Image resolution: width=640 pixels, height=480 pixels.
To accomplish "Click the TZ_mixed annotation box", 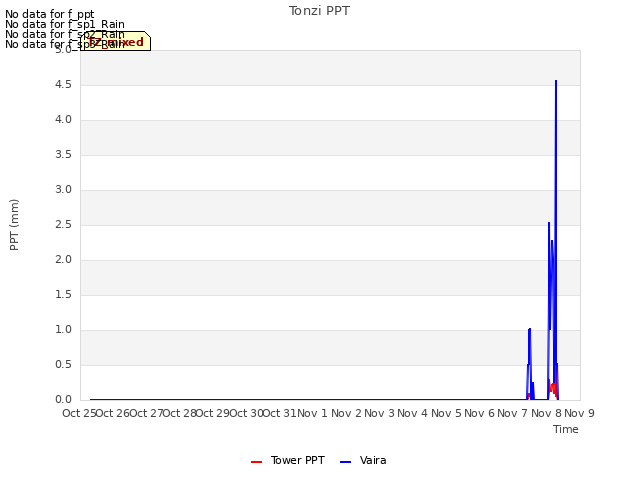I will coord(116,41).
